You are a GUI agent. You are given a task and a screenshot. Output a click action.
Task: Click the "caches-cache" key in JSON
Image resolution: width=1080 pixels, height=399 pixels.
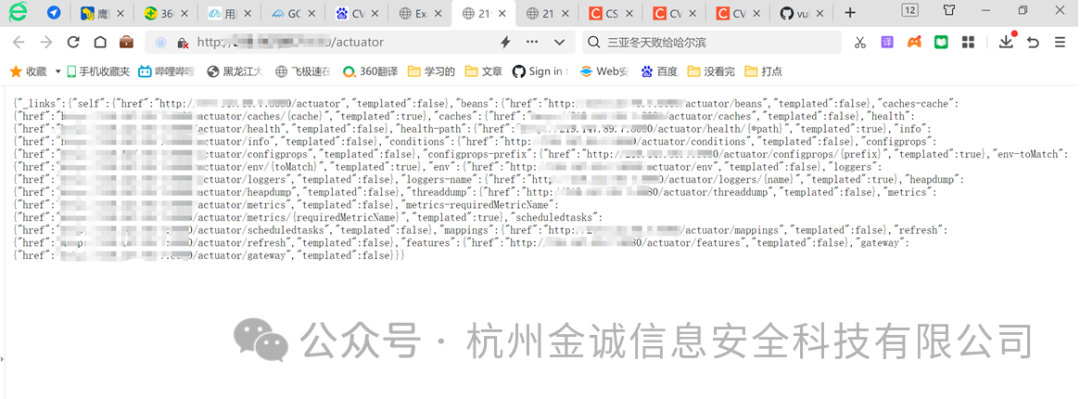click(x=916, y=103)
